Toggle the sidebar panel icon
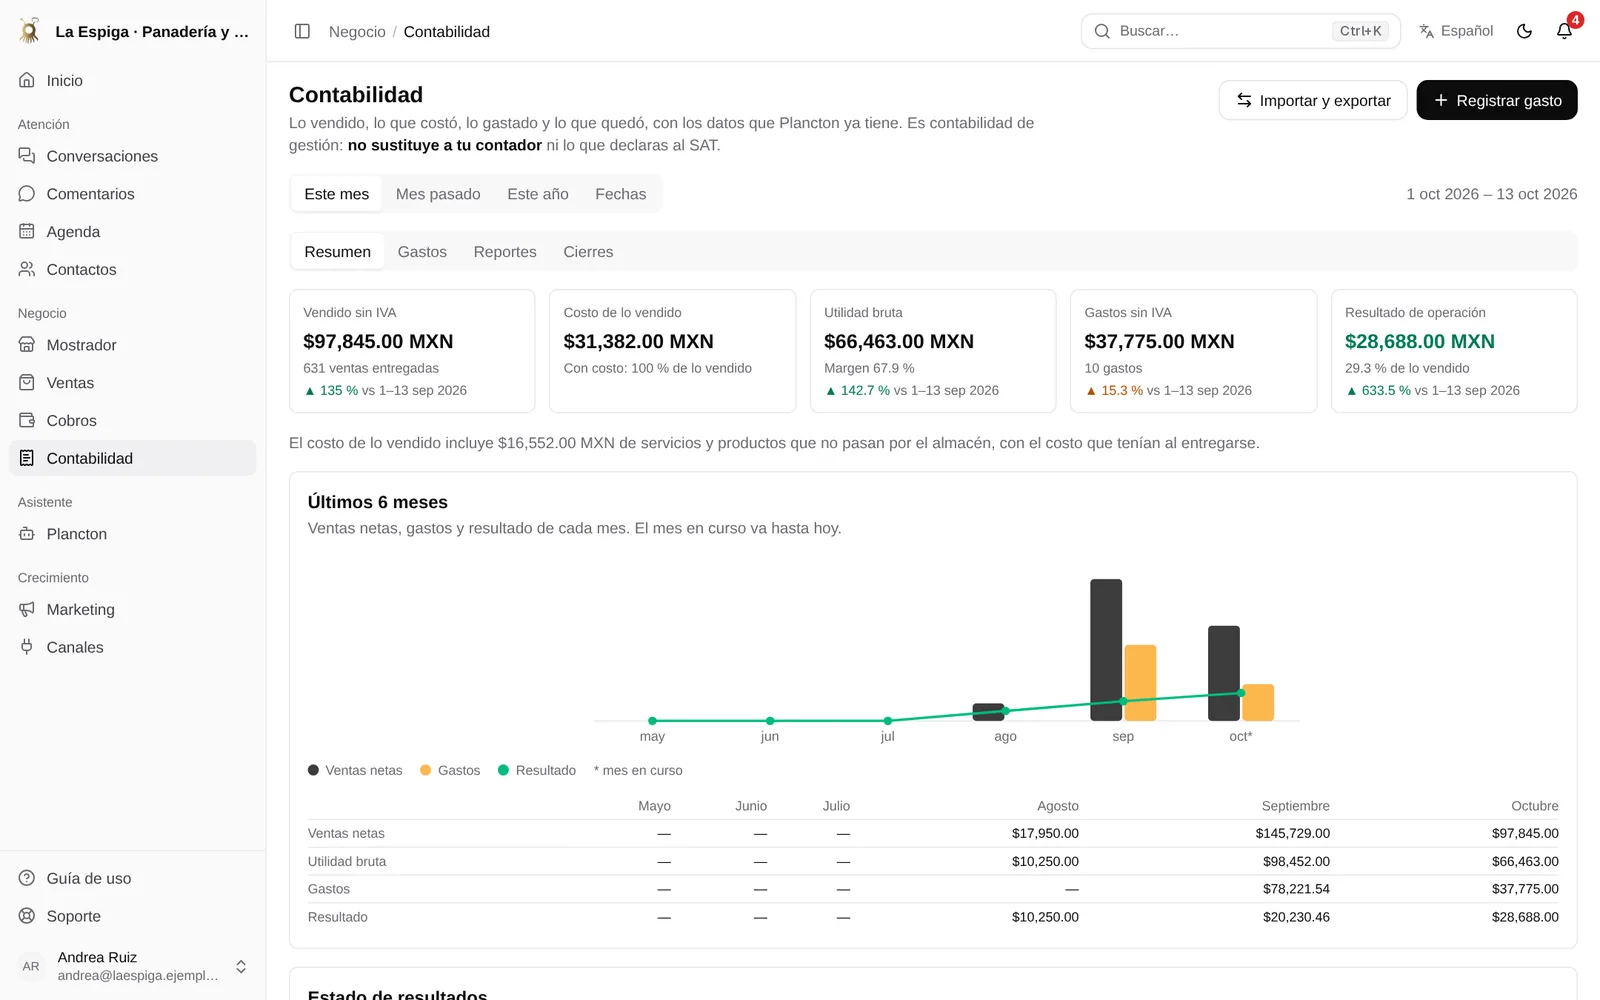The height and width of the screenshot is (1000, 1600). pos(302,31)
